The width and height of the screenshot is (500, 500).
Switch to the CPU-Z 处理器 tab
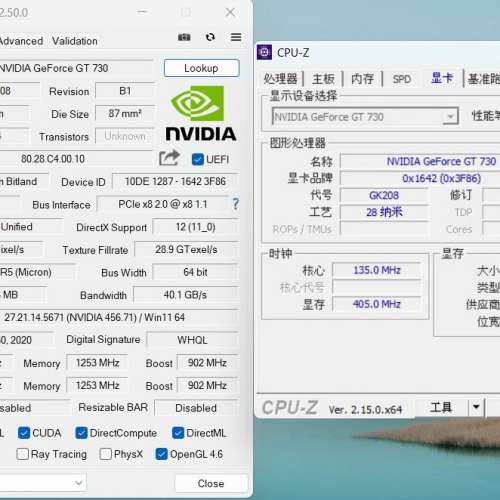[280, 79]
